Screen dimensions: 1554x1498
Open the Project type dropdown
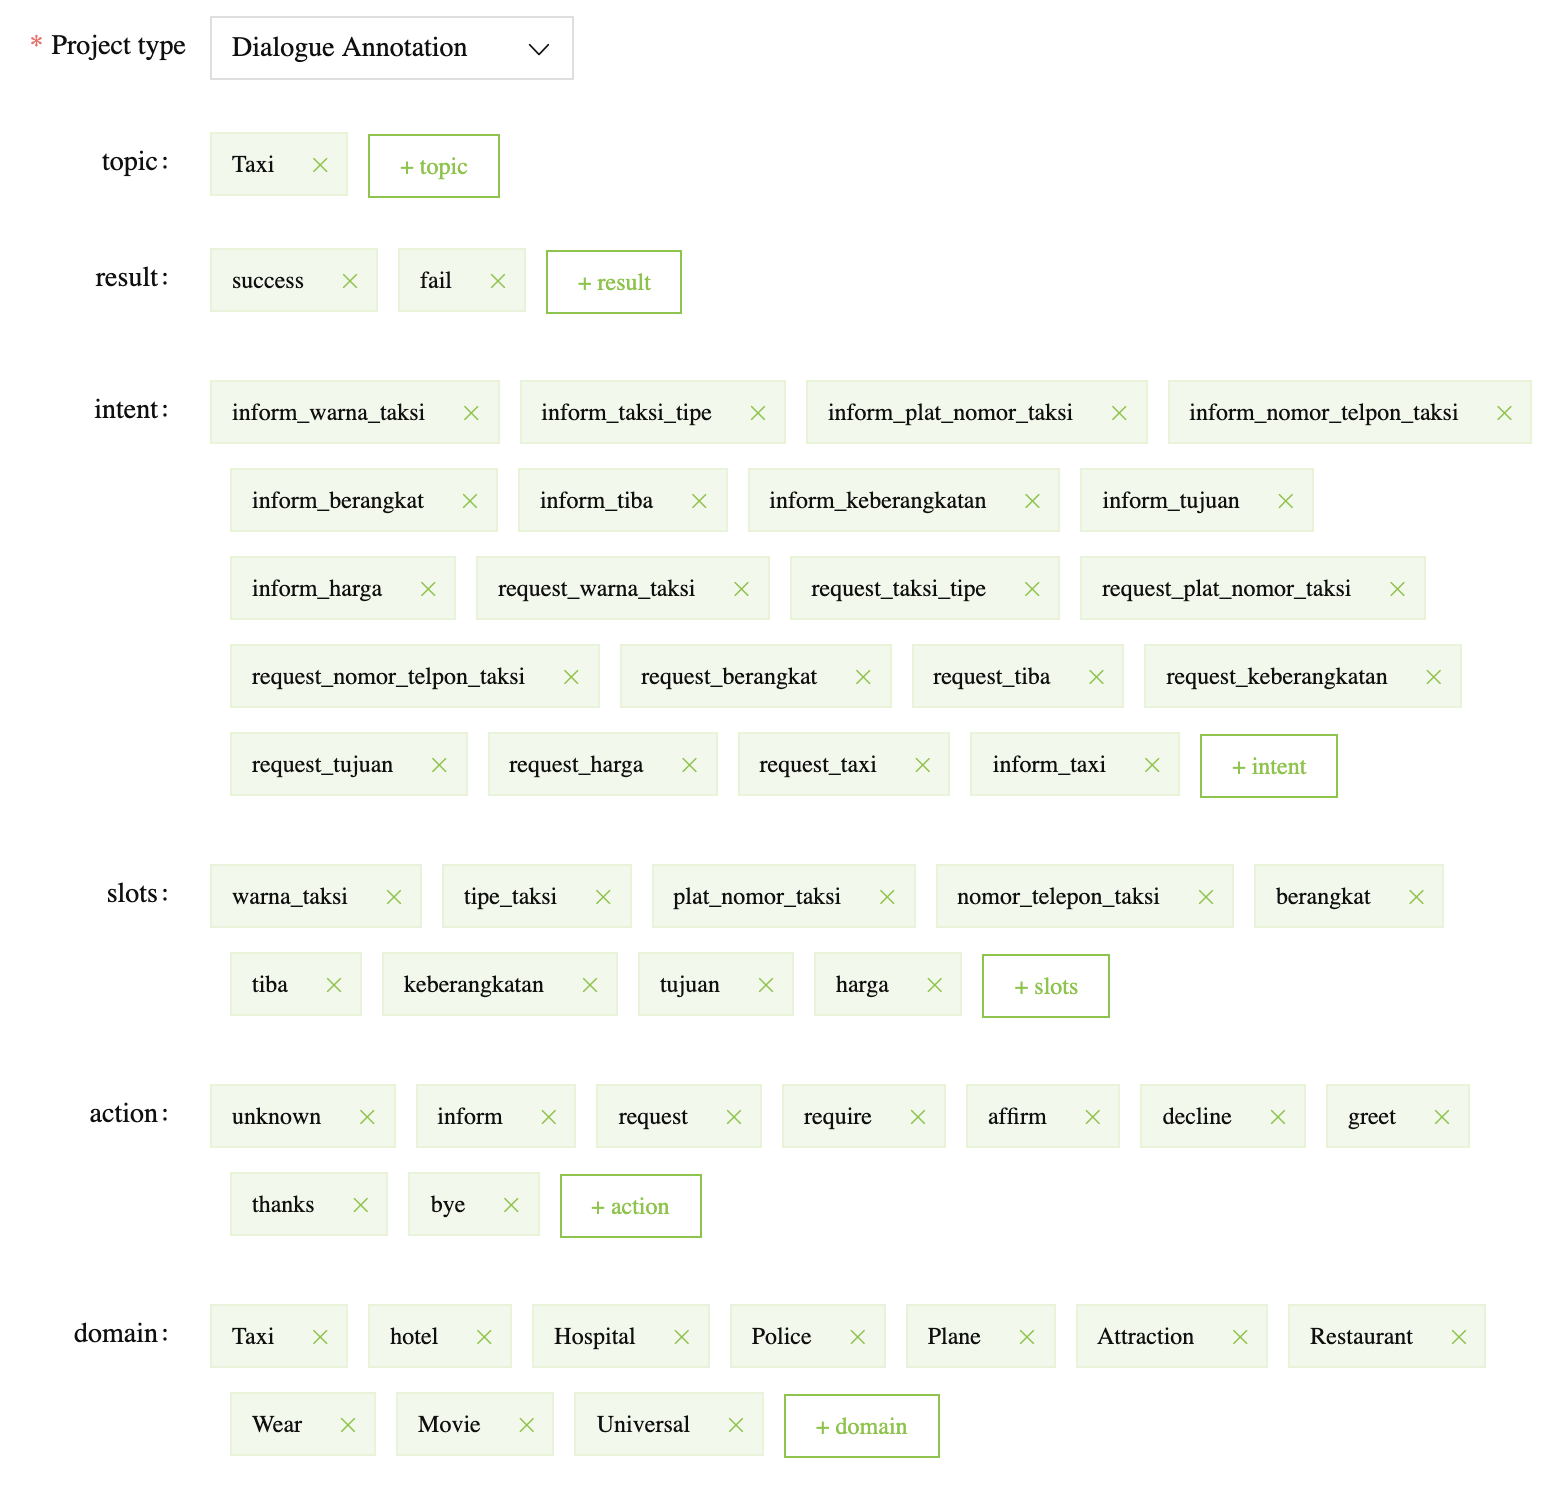click(x=391, y=48)
